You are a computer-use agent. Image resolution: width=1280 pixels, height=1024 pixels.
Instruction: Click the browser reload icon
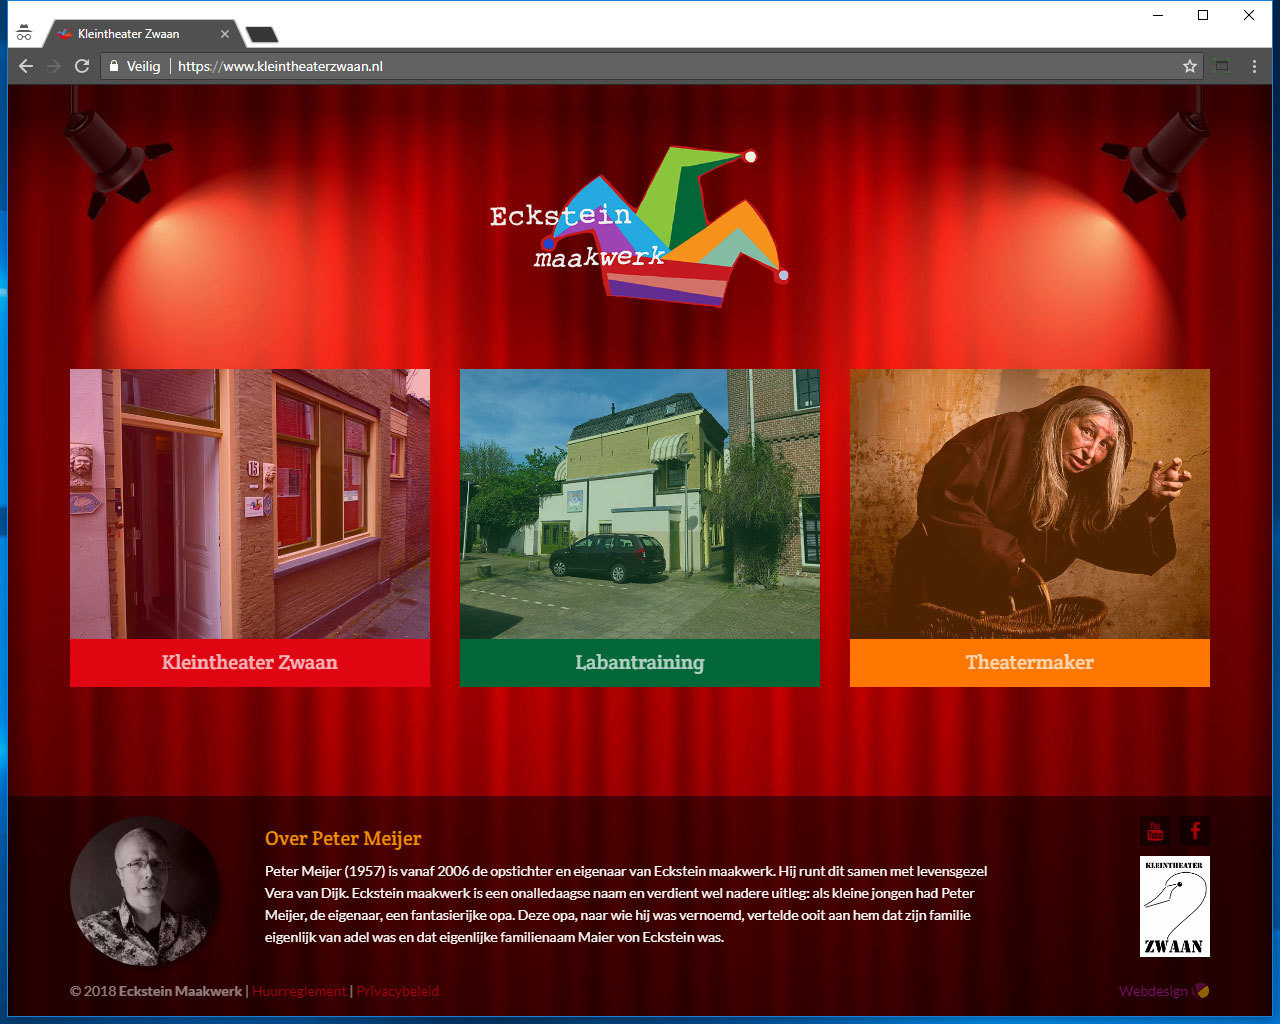pyautogui.click(x=82, y=66)
